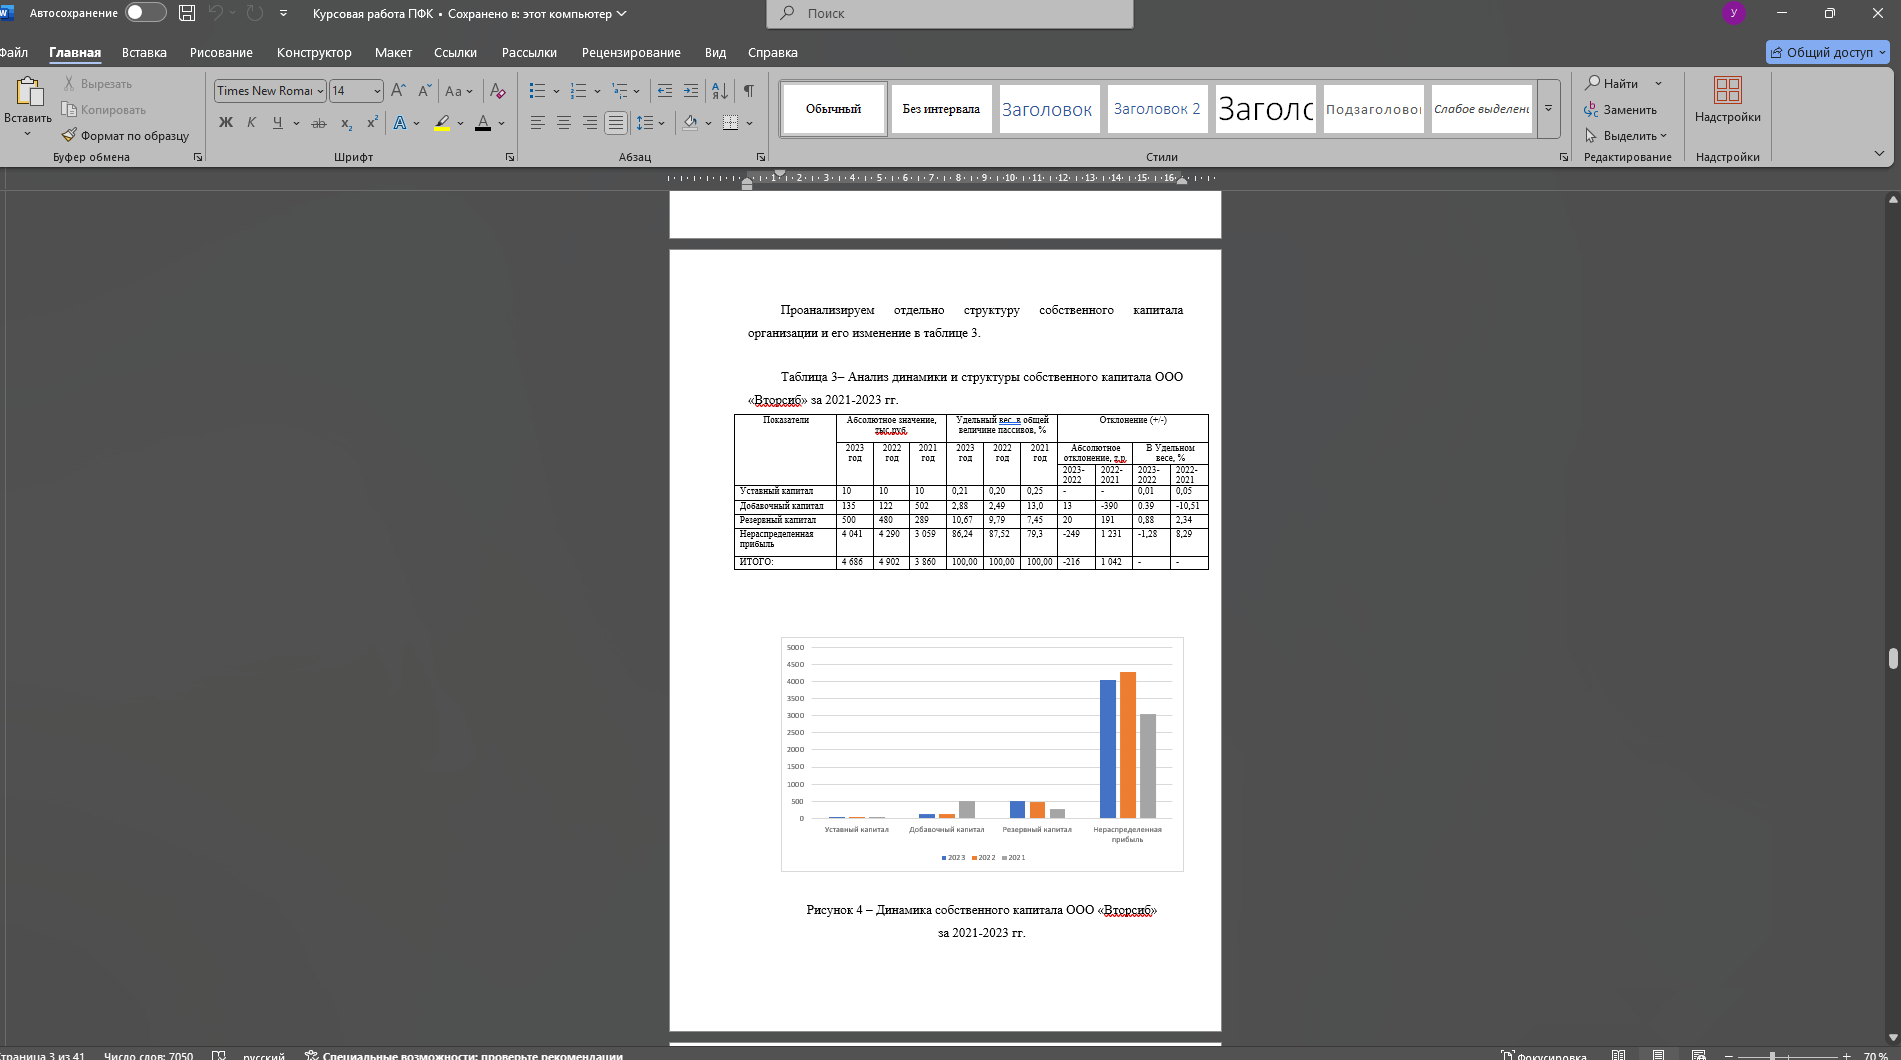The width and height of the screenshot is (1901, 1060).
Task: Apply the Обычный style
Action: click(833, 109)
